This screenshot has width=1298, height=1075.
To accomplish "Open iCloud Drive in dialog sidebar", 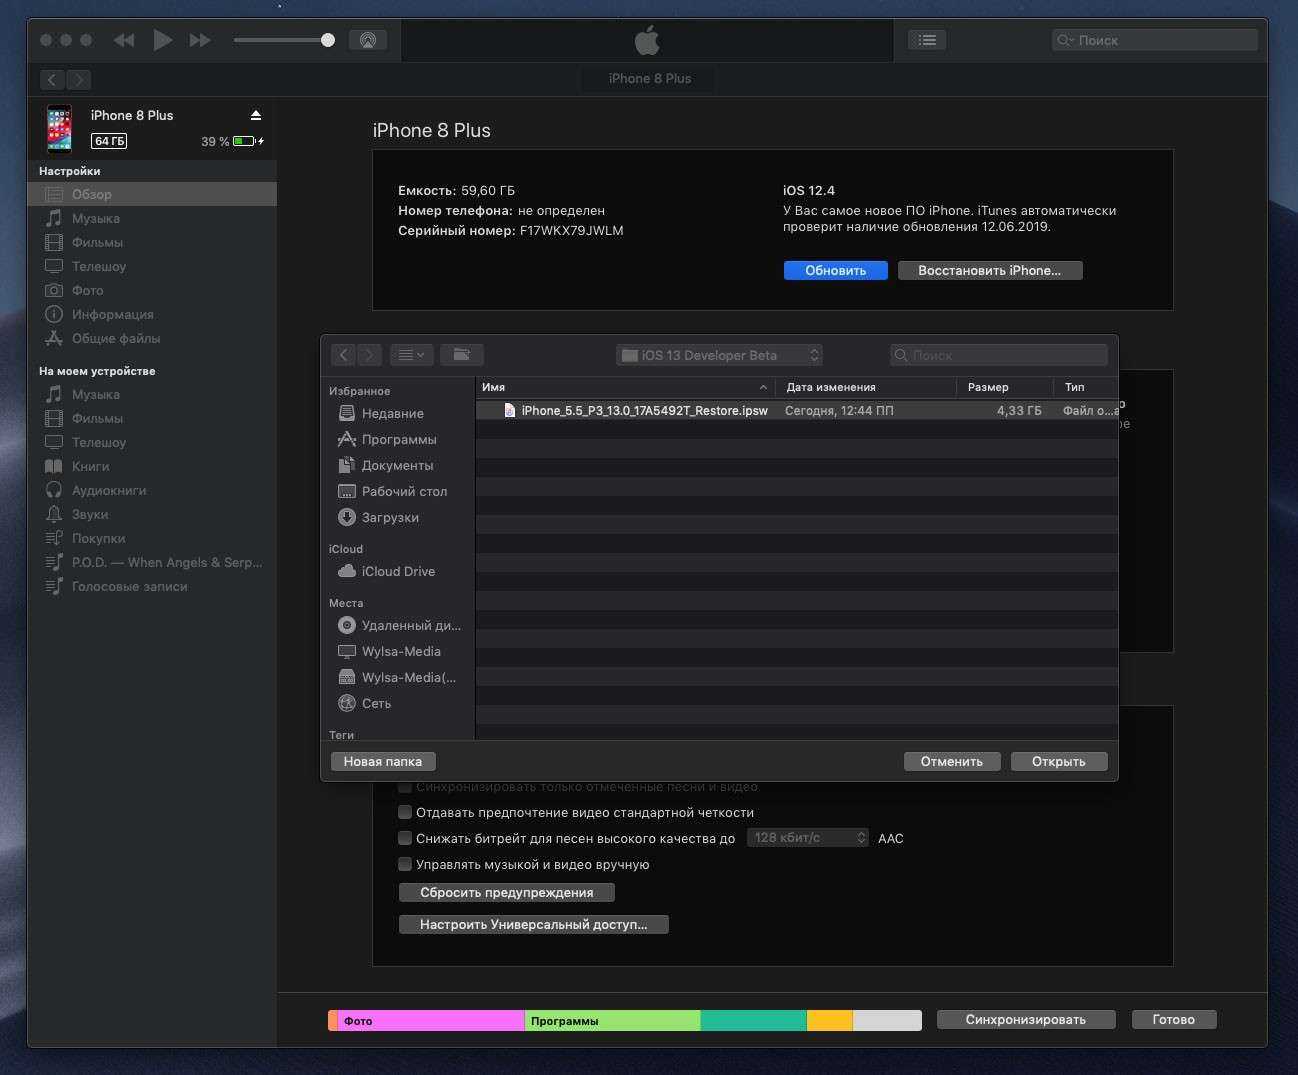I will click(x=397, y=571).
